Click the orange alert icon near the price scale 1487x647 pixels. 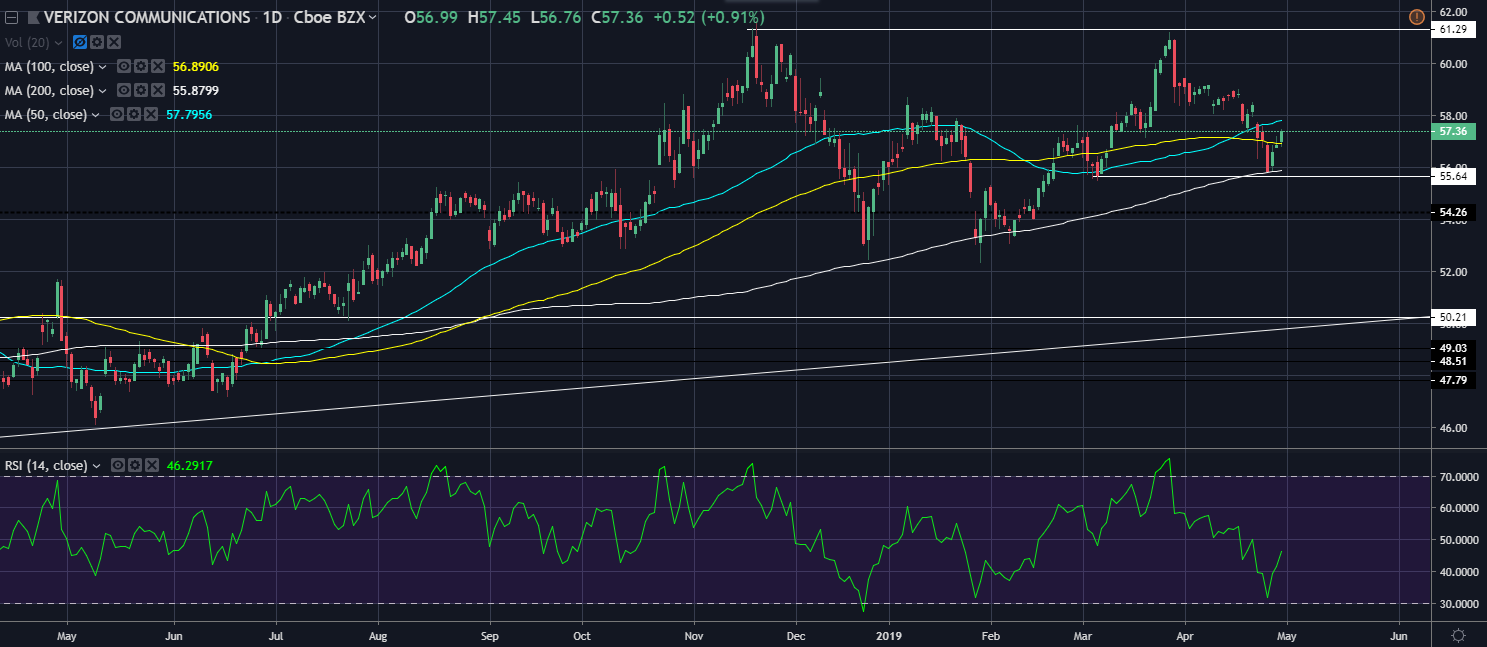coord(1416,17)
